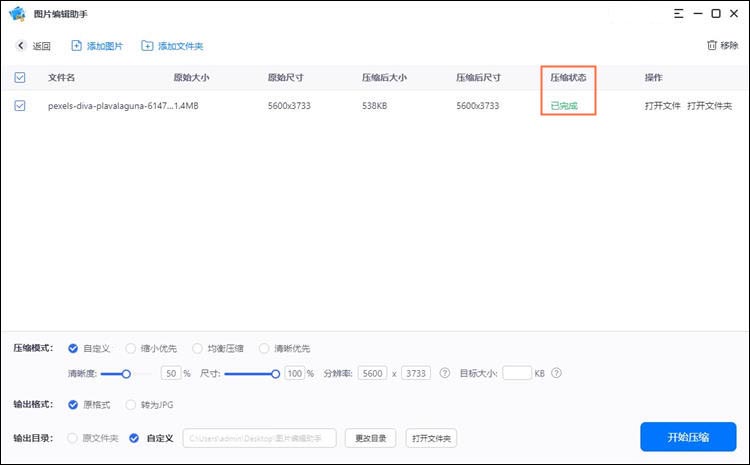Click the 尺寸 slider handle
750x465 pixels.
click(276, 374)
